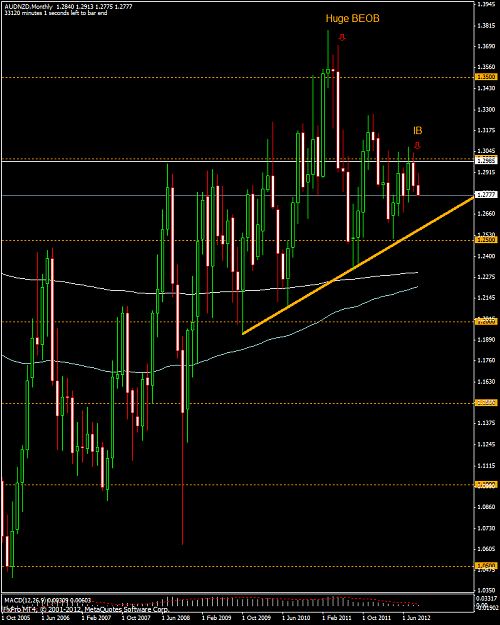This screenshot has height=625, width=500.
Task: Click the "1 Jun 2010" date label
Action: tap(296, 617)
